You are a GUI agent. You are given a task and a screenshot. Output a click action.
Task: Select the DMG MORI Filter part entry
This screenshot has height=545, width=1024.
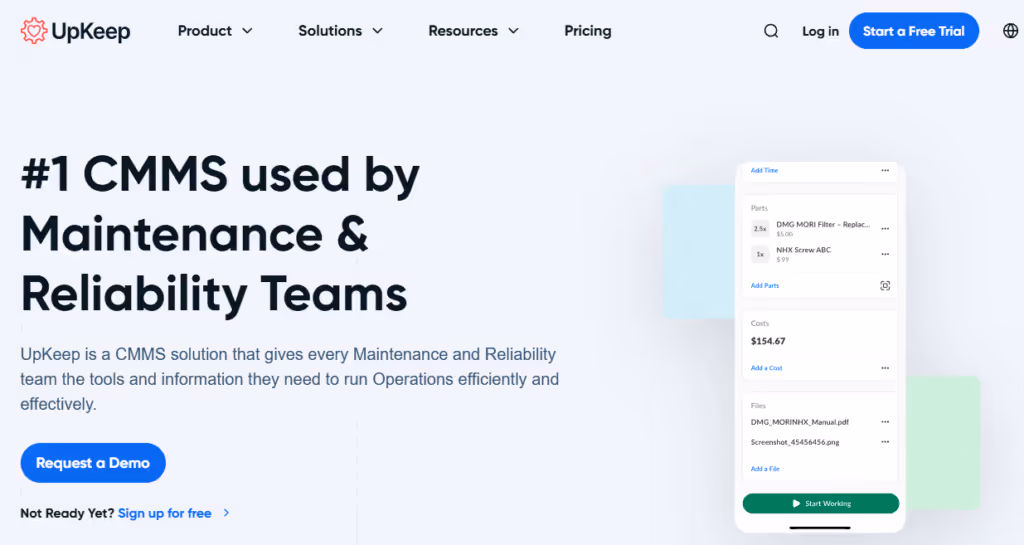click(x=822, y=228)
